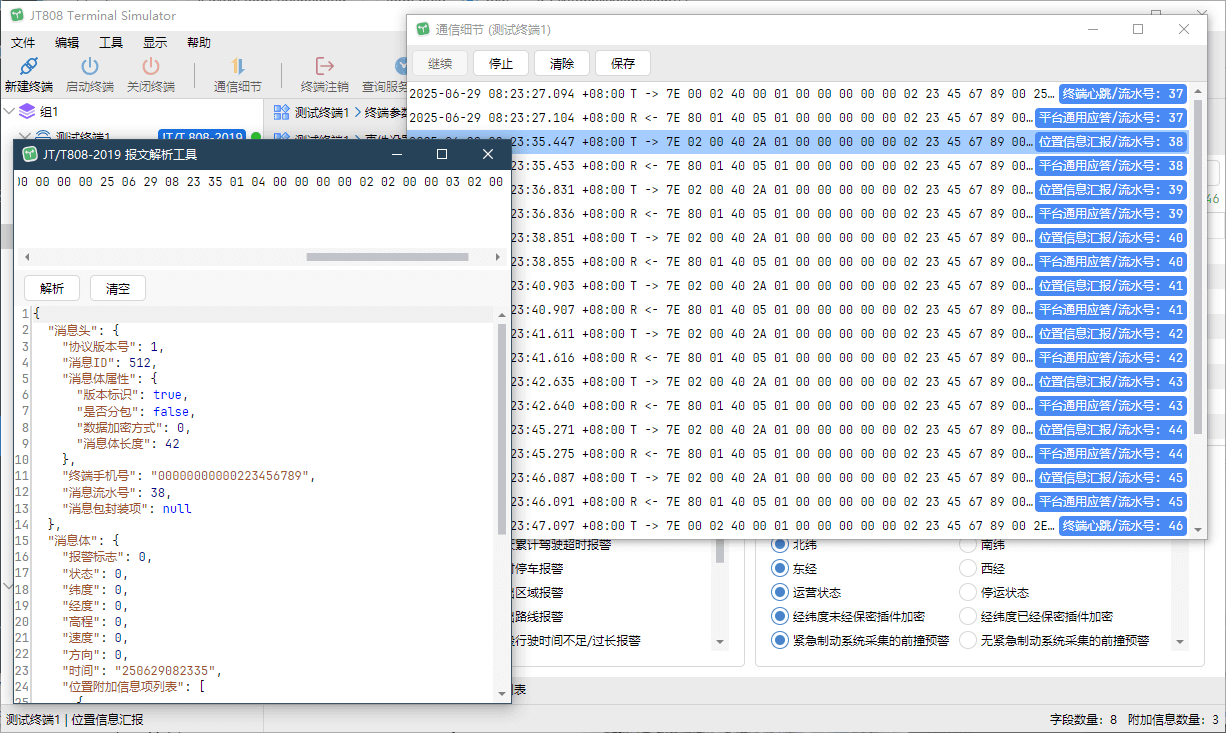Click the 关闭终端 power icon

(x=150, y=67)
